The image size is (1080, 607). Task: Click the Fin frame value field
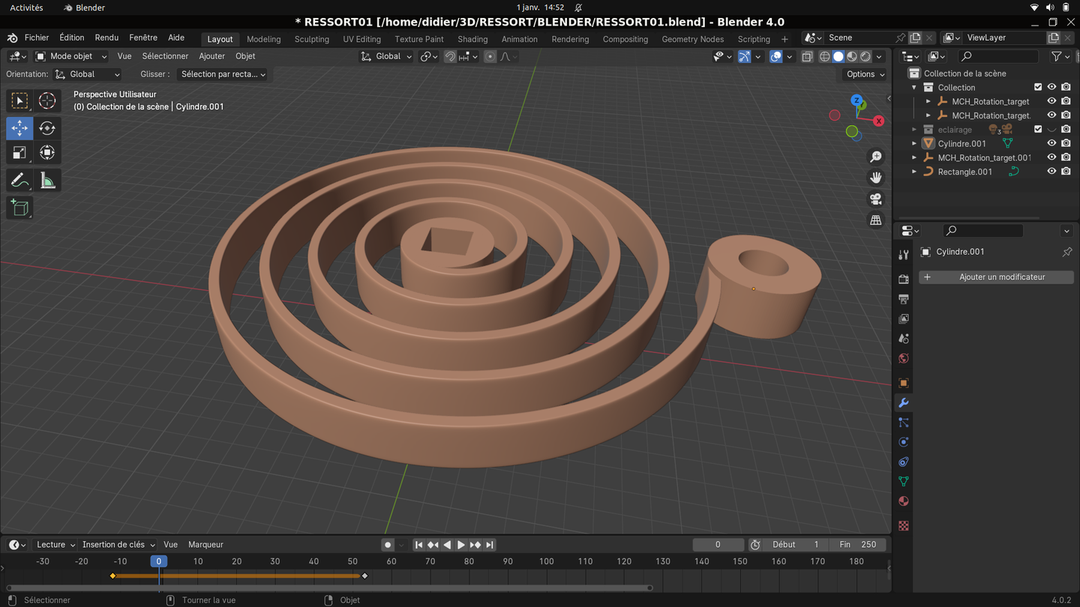point(858,544)
